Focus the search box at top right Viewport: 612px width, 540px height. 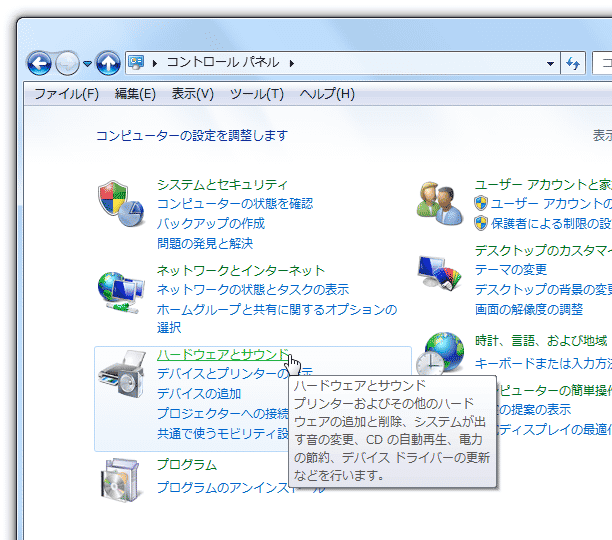coord(602,63)
